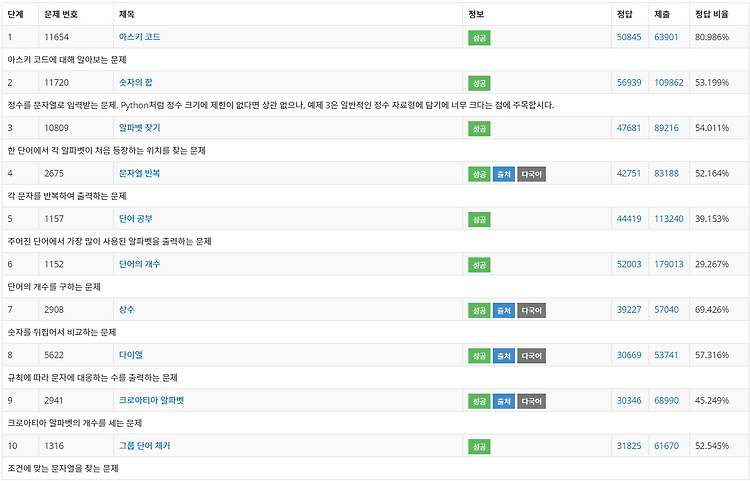Open problem link 다이얼

point(131,355)
